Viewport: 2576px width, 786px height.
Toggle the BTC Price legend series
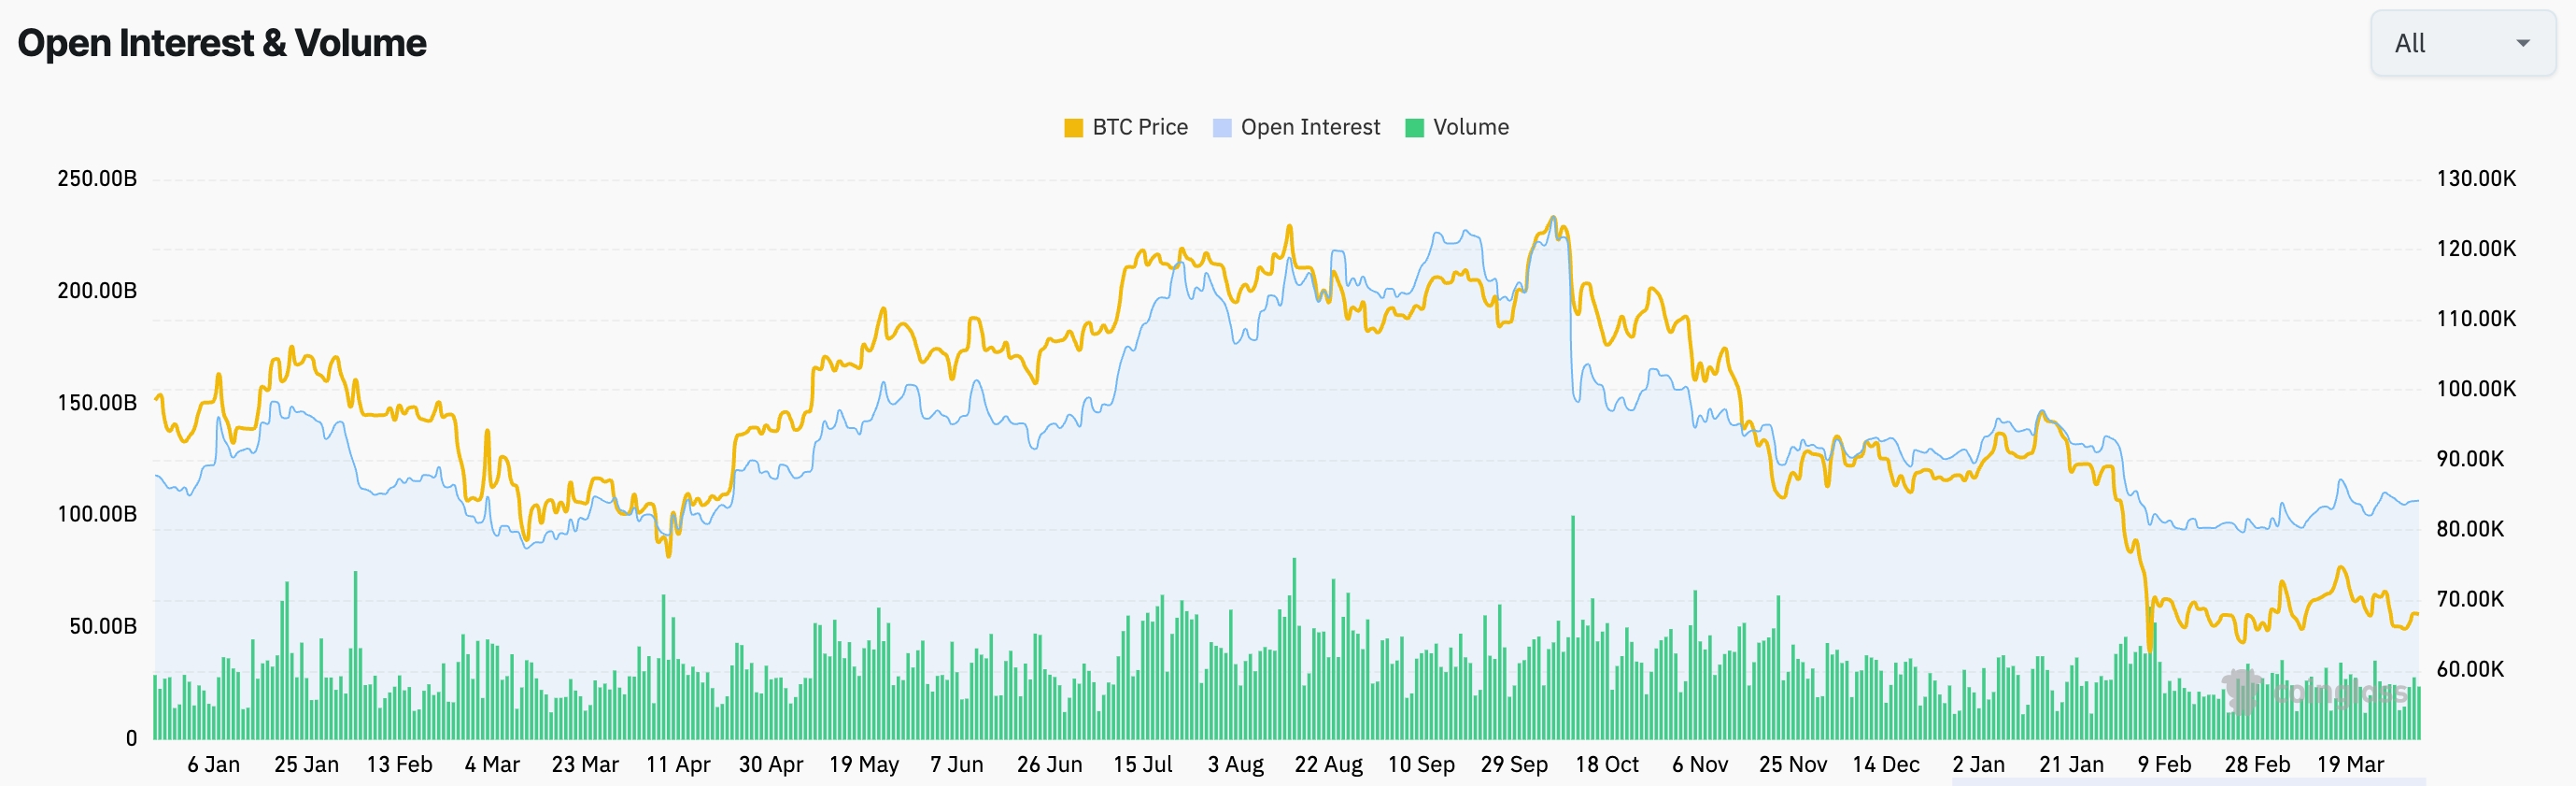point(1139,127)
